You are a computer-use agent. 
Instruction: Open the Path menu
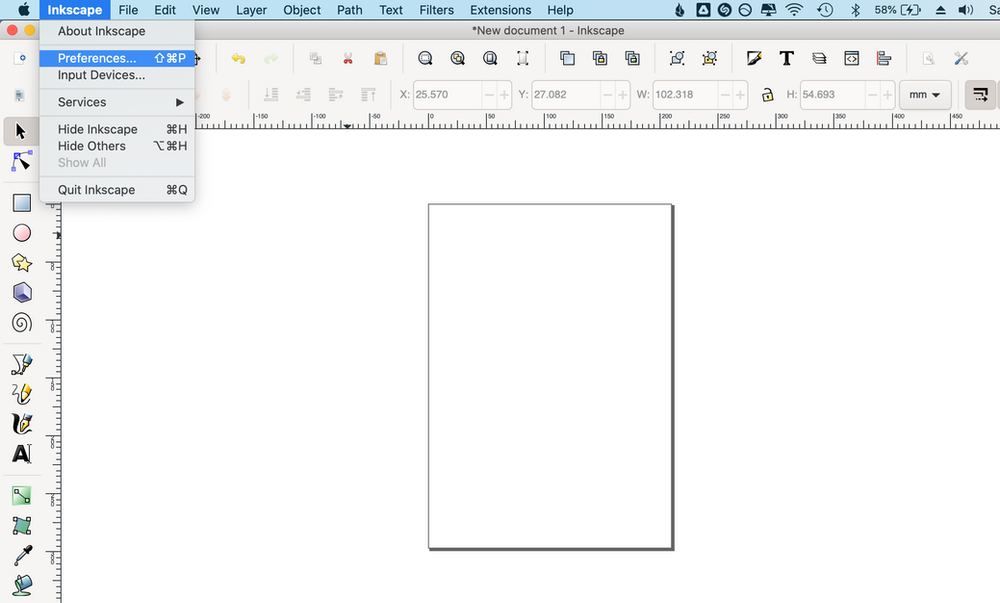pos(349,10)
